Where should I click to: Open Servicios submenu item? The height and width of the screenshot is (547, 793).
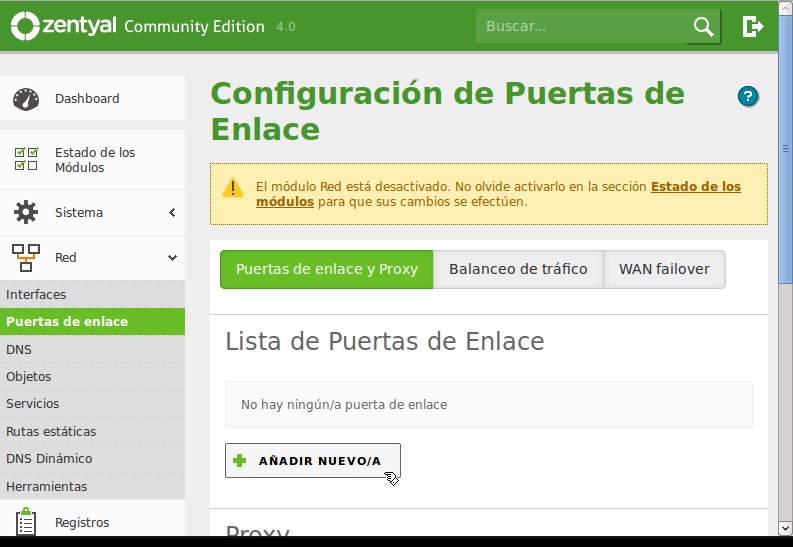pyautogui.click(x=93, y=403)
